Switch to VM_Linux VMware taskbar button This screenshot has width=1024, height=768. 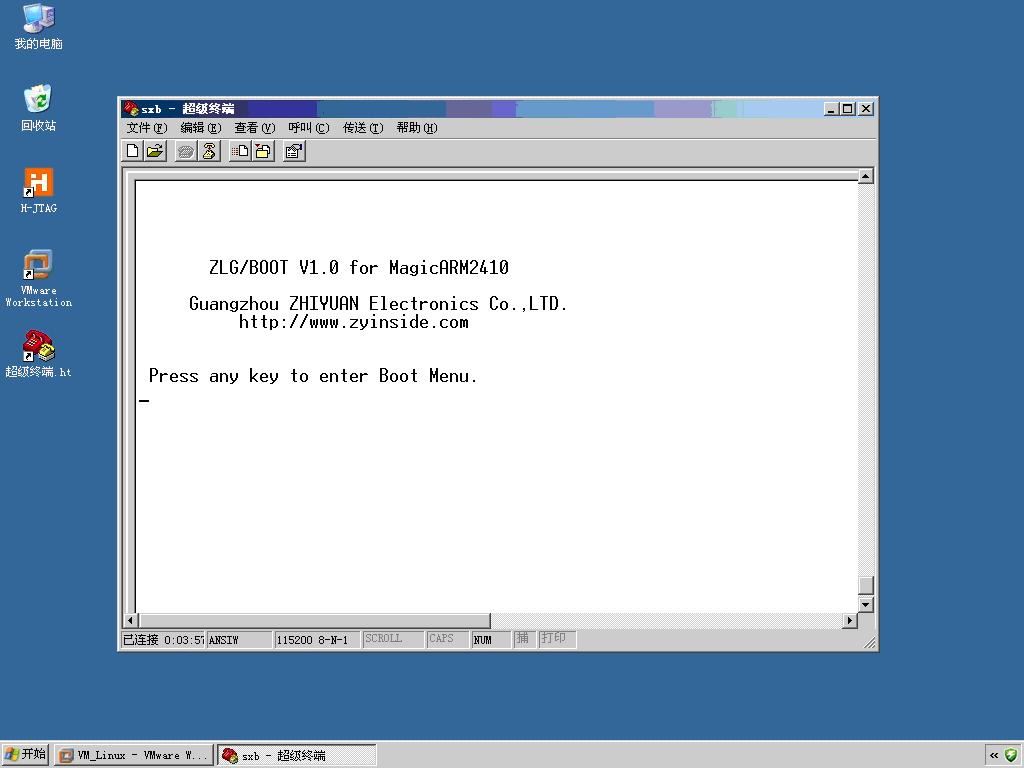pyautogui.click(x=134, y=755)
